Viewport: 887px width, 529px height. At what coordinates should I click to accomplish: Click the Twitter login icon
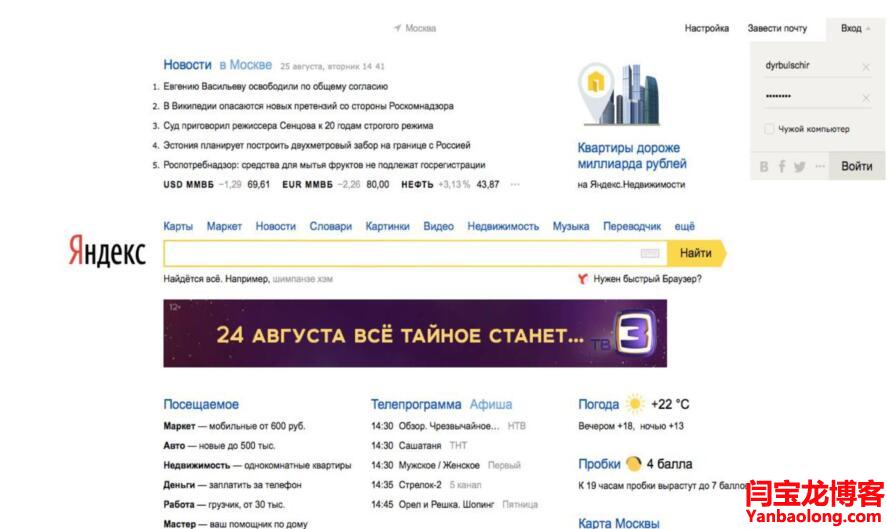click(799, 167)
